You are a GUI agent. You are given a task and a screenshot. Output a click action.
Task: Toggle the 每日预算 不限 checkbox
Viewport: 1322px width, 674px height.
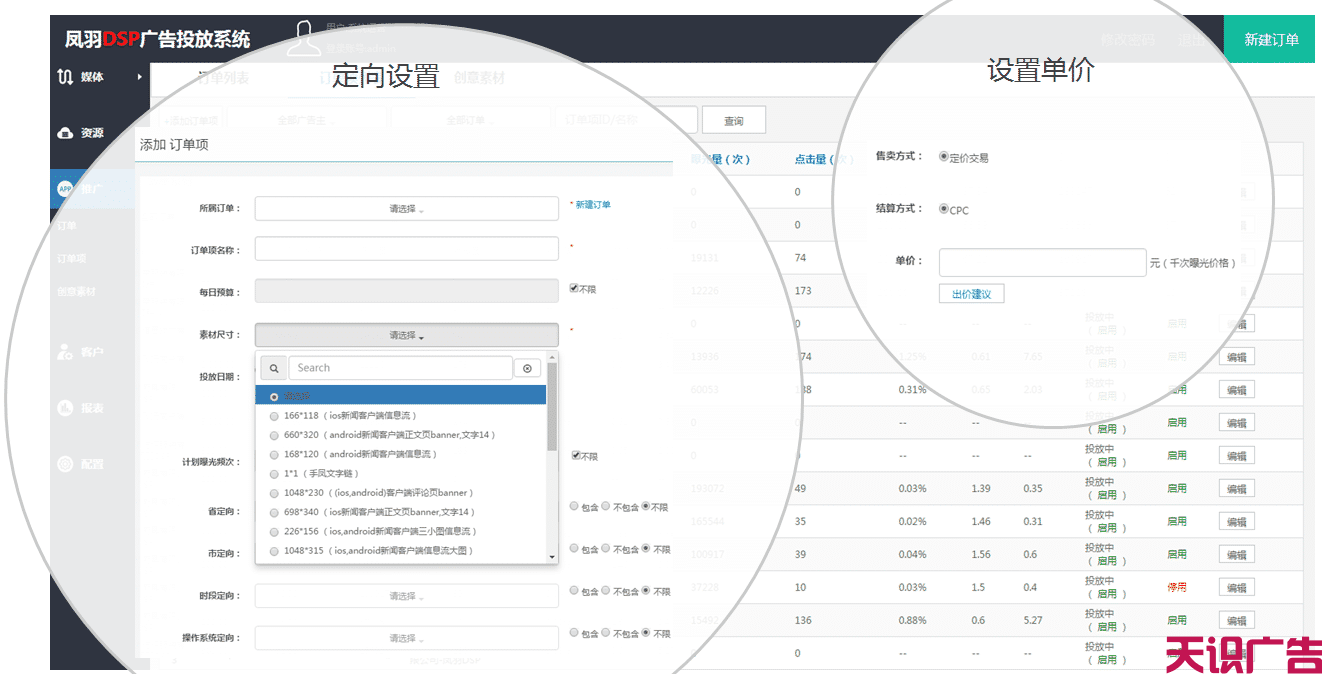click(574, 288)
